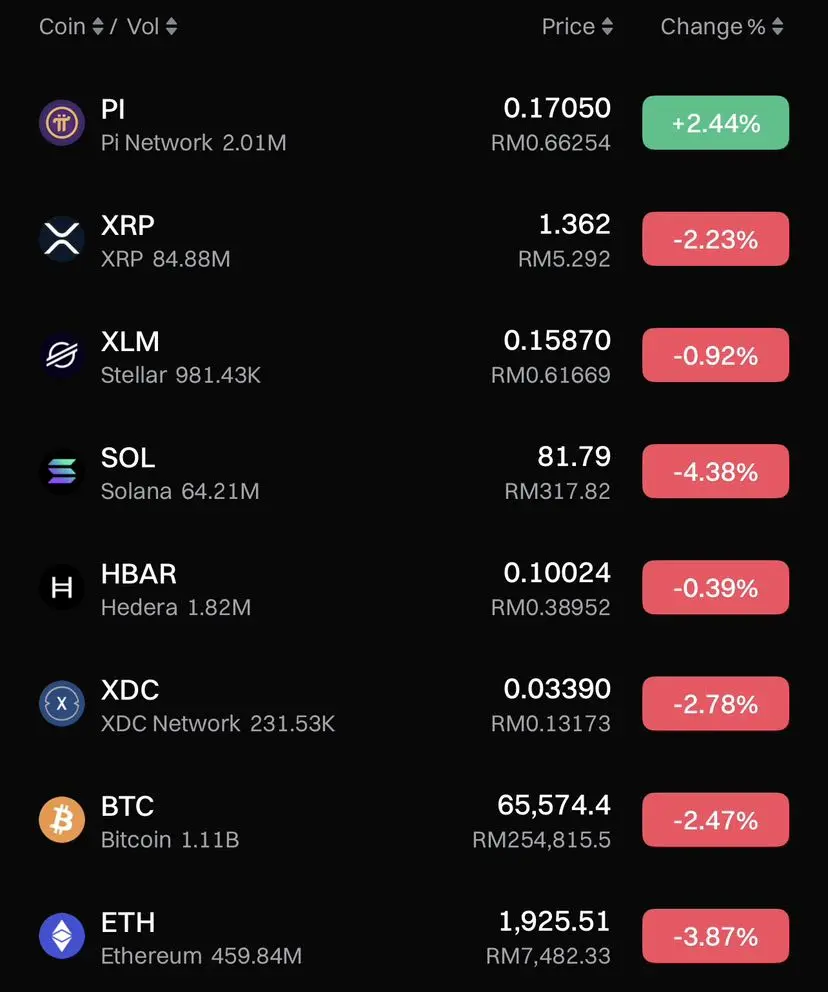The height and width of the screenshot is (992, 828).
Task: Tap the XRP coin logo
Action: point(61,239)
